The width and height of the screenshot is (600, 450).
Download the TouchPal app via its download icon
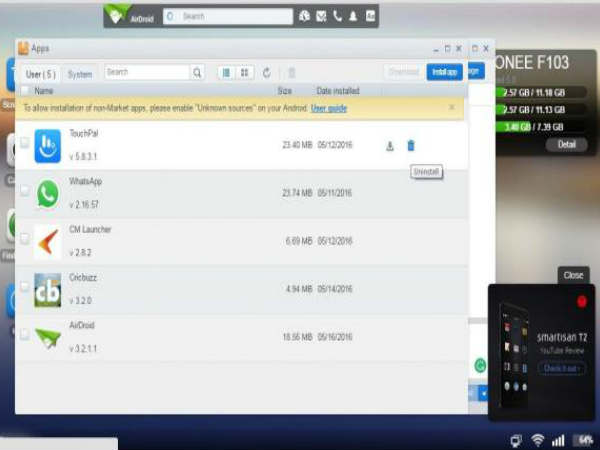[389, 146]
